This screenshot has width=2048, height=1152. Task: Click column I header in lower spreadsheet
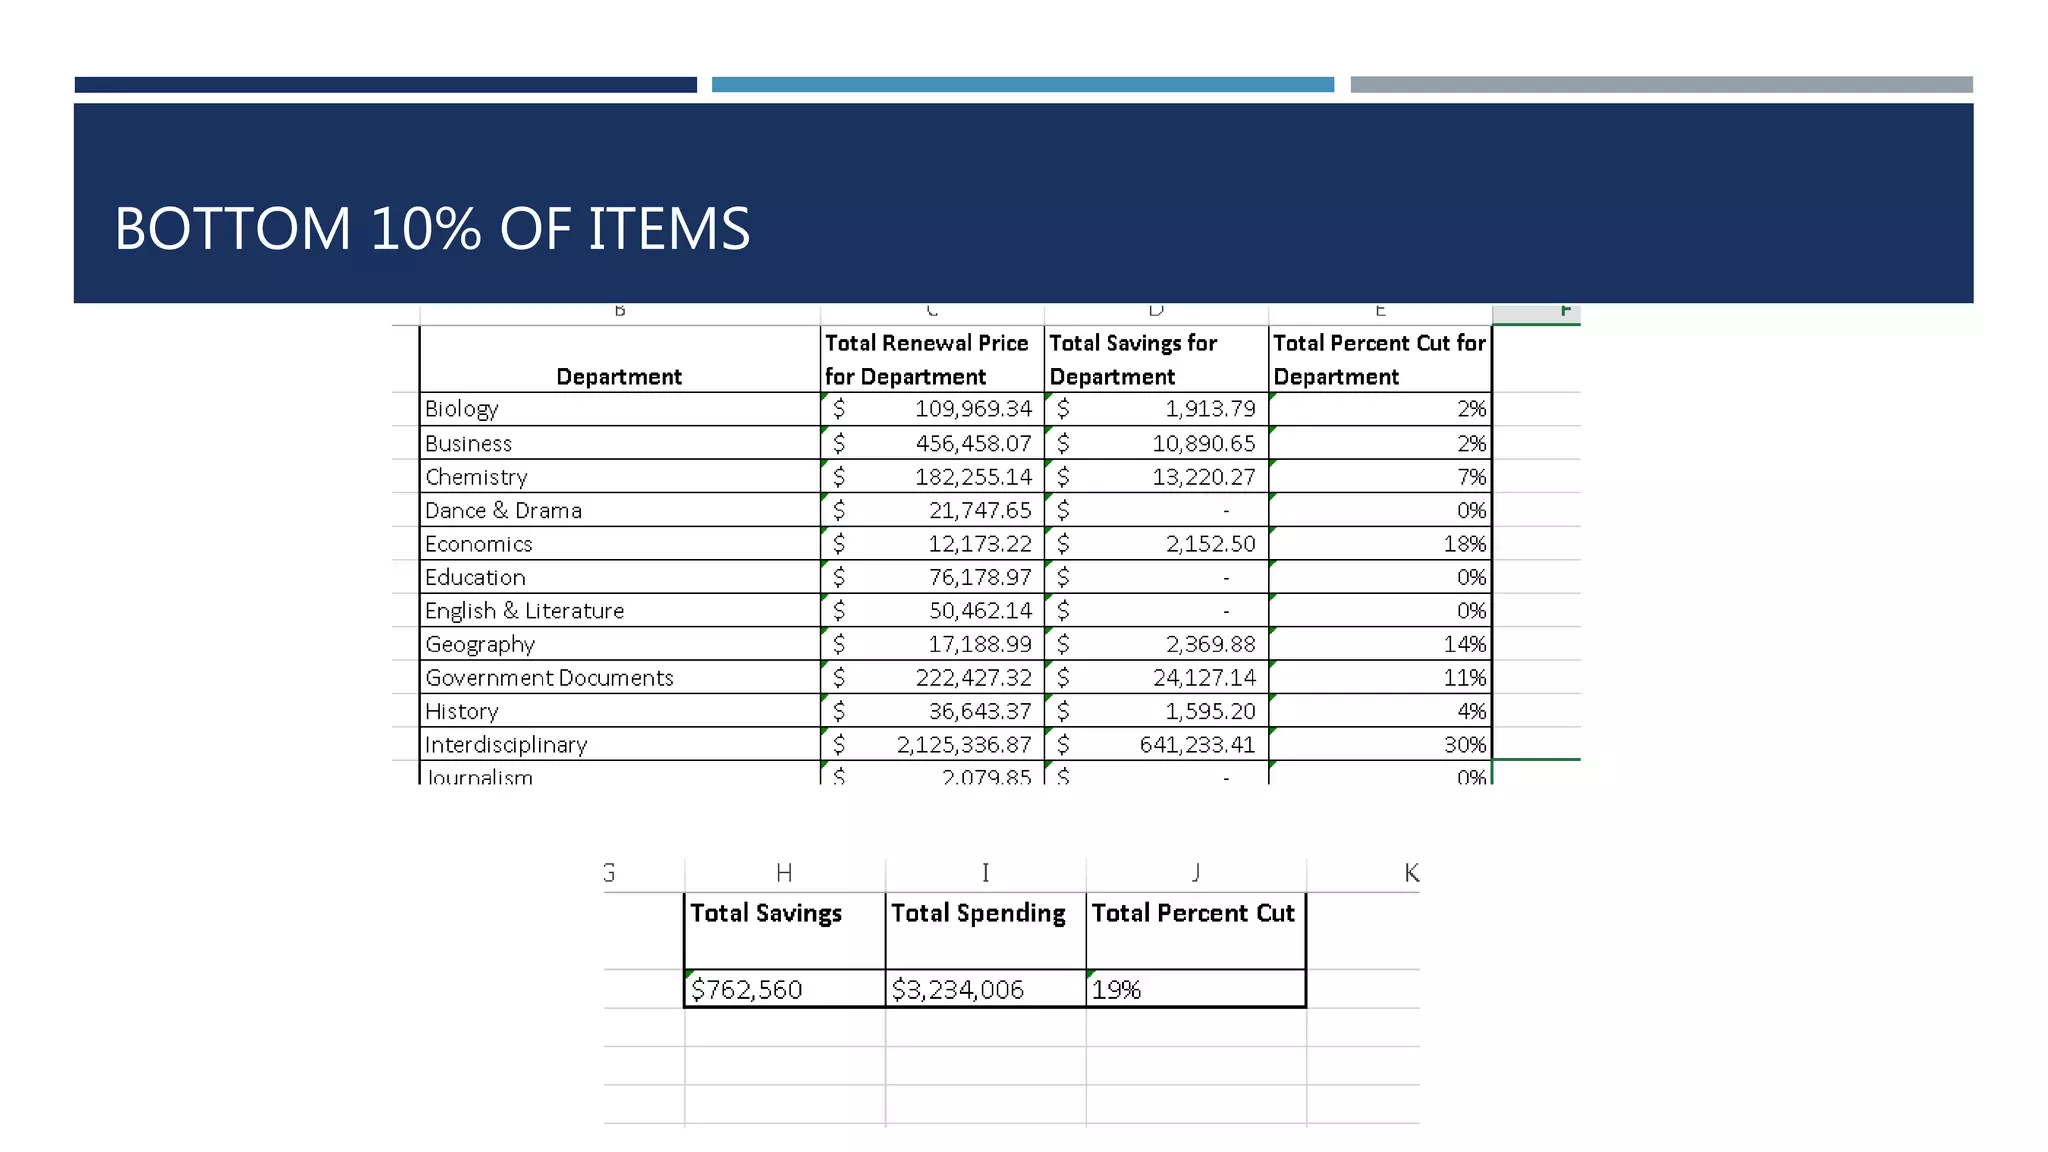tap(986, 873)
